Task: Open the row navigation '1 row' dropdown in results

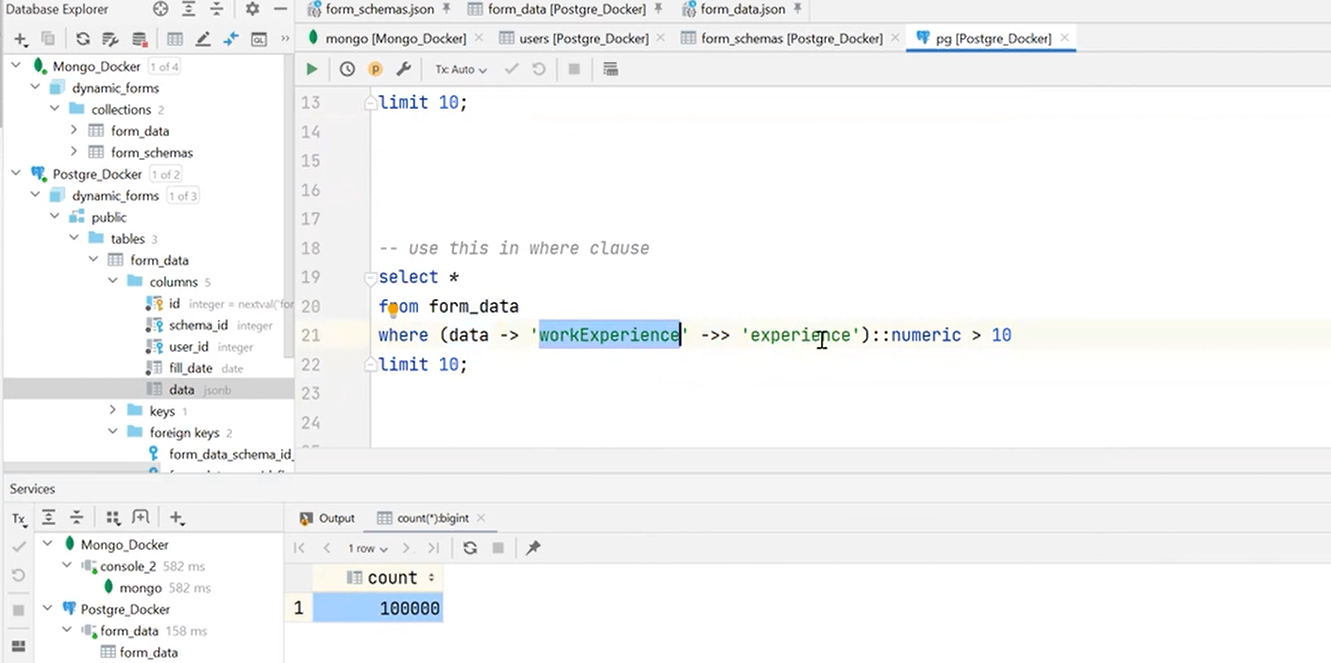Action: [366, 547]
